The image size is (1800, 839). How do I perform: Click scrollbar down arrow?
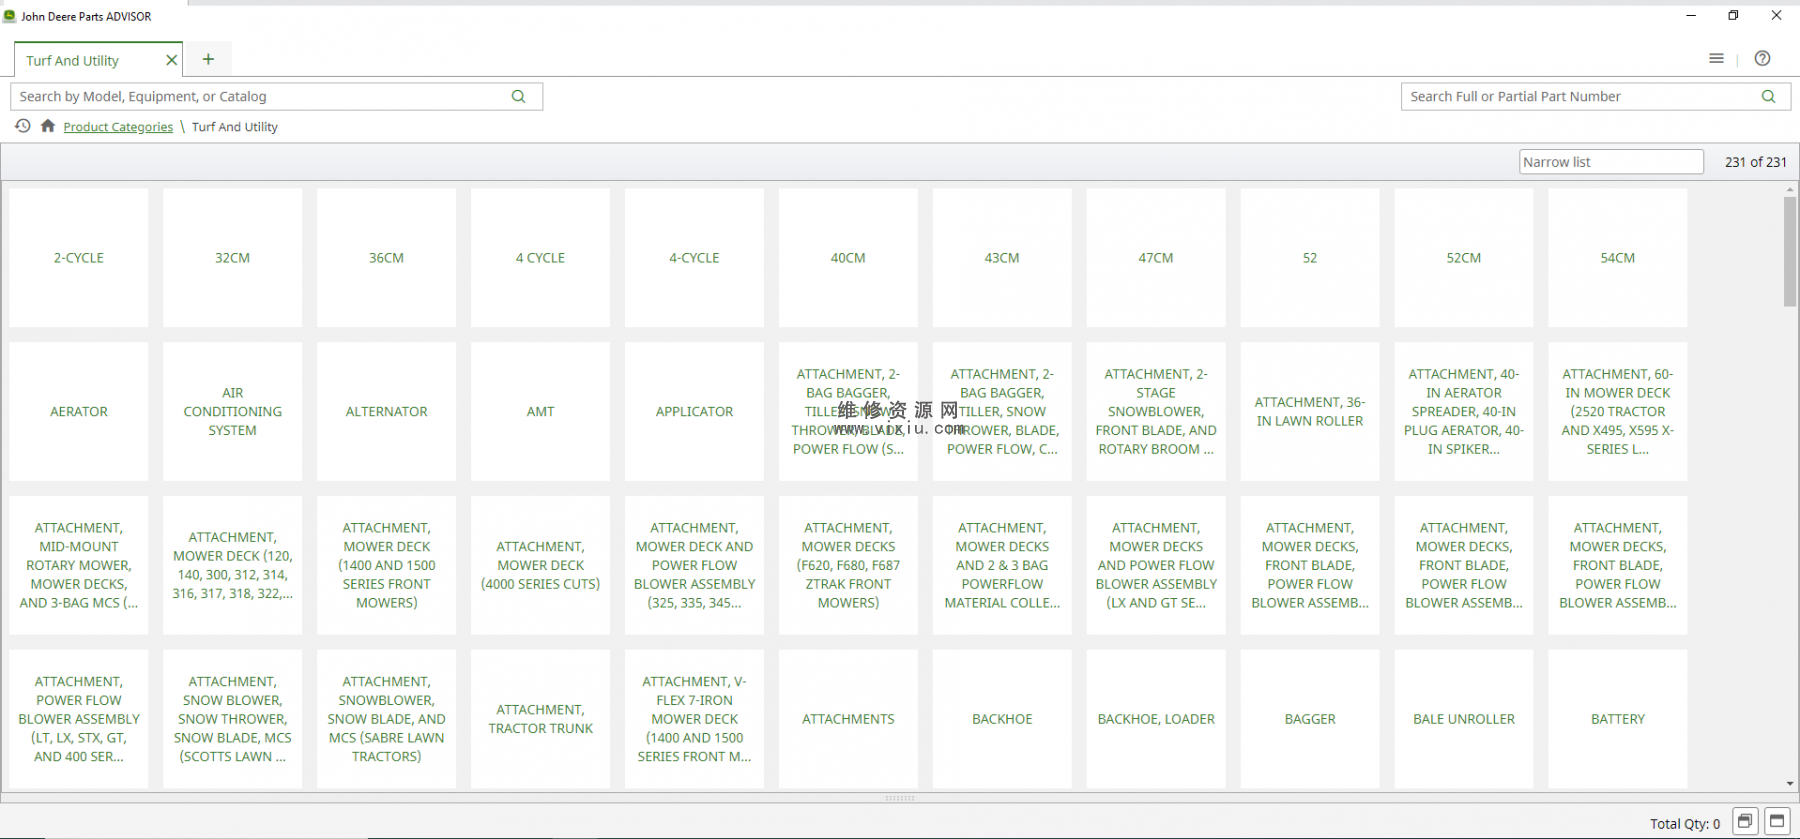[x=1790, y=784]
